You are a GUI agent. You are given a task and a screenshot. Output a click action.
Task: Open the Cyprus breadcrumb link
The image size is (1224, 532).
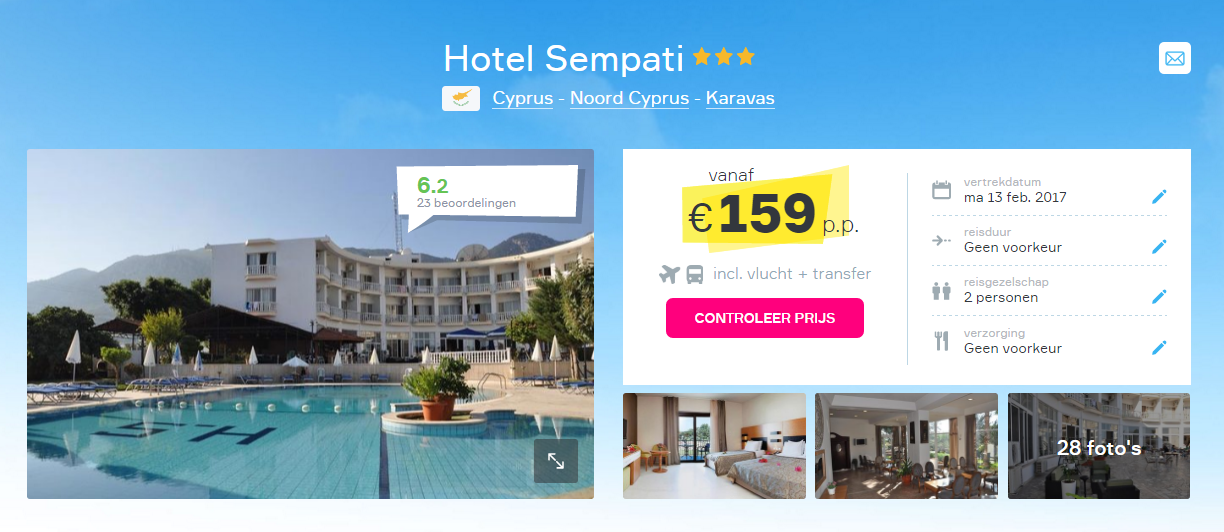point(522,98)
